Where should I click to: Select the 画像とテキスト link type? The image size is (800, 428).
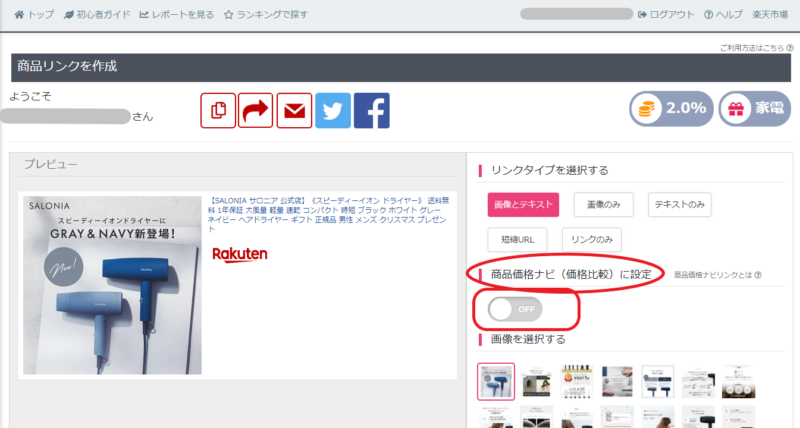coord(523,205)
